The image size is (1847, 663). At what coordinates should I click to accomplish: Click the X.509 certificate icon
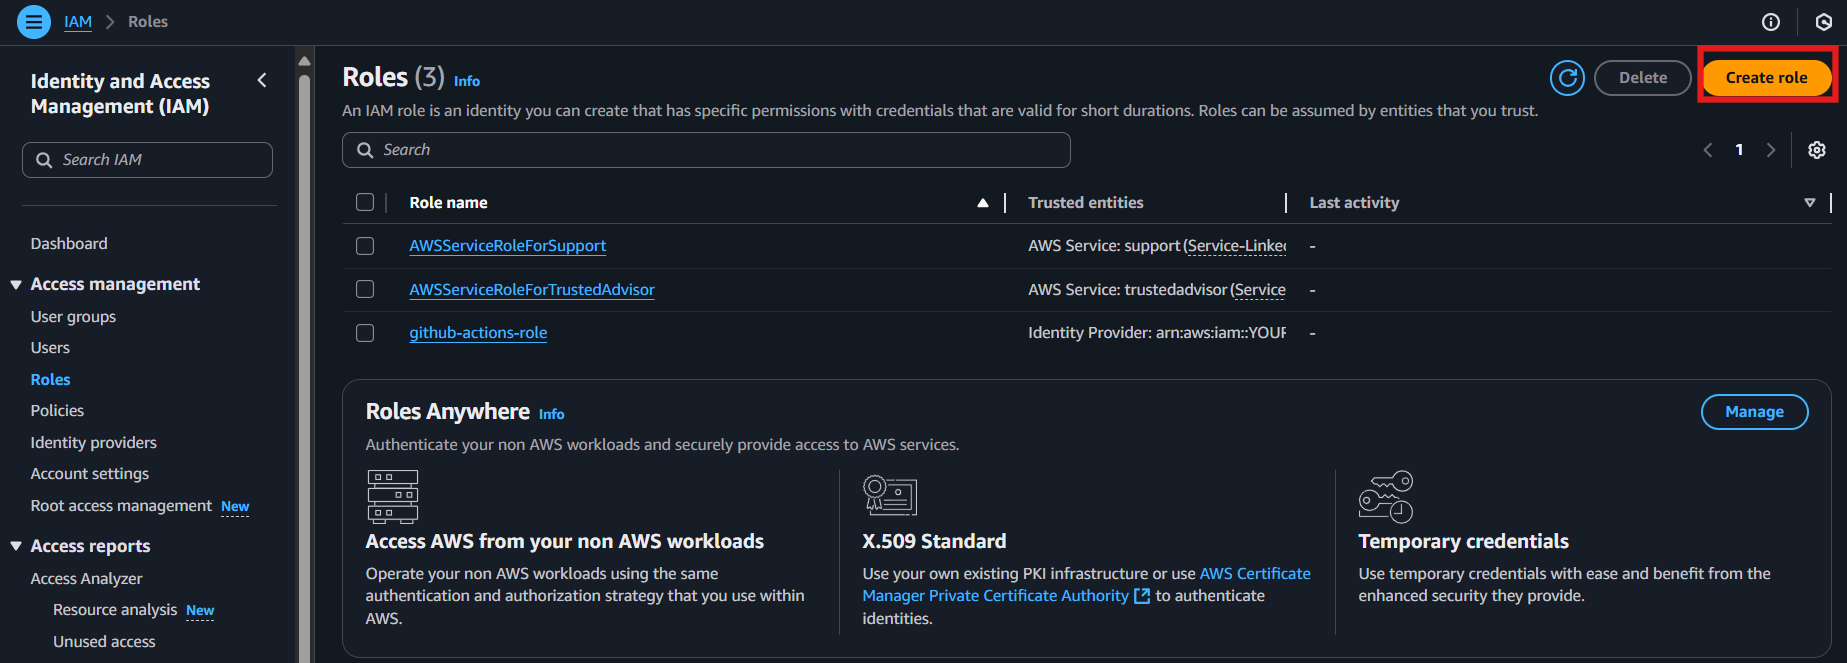[890, 495]
